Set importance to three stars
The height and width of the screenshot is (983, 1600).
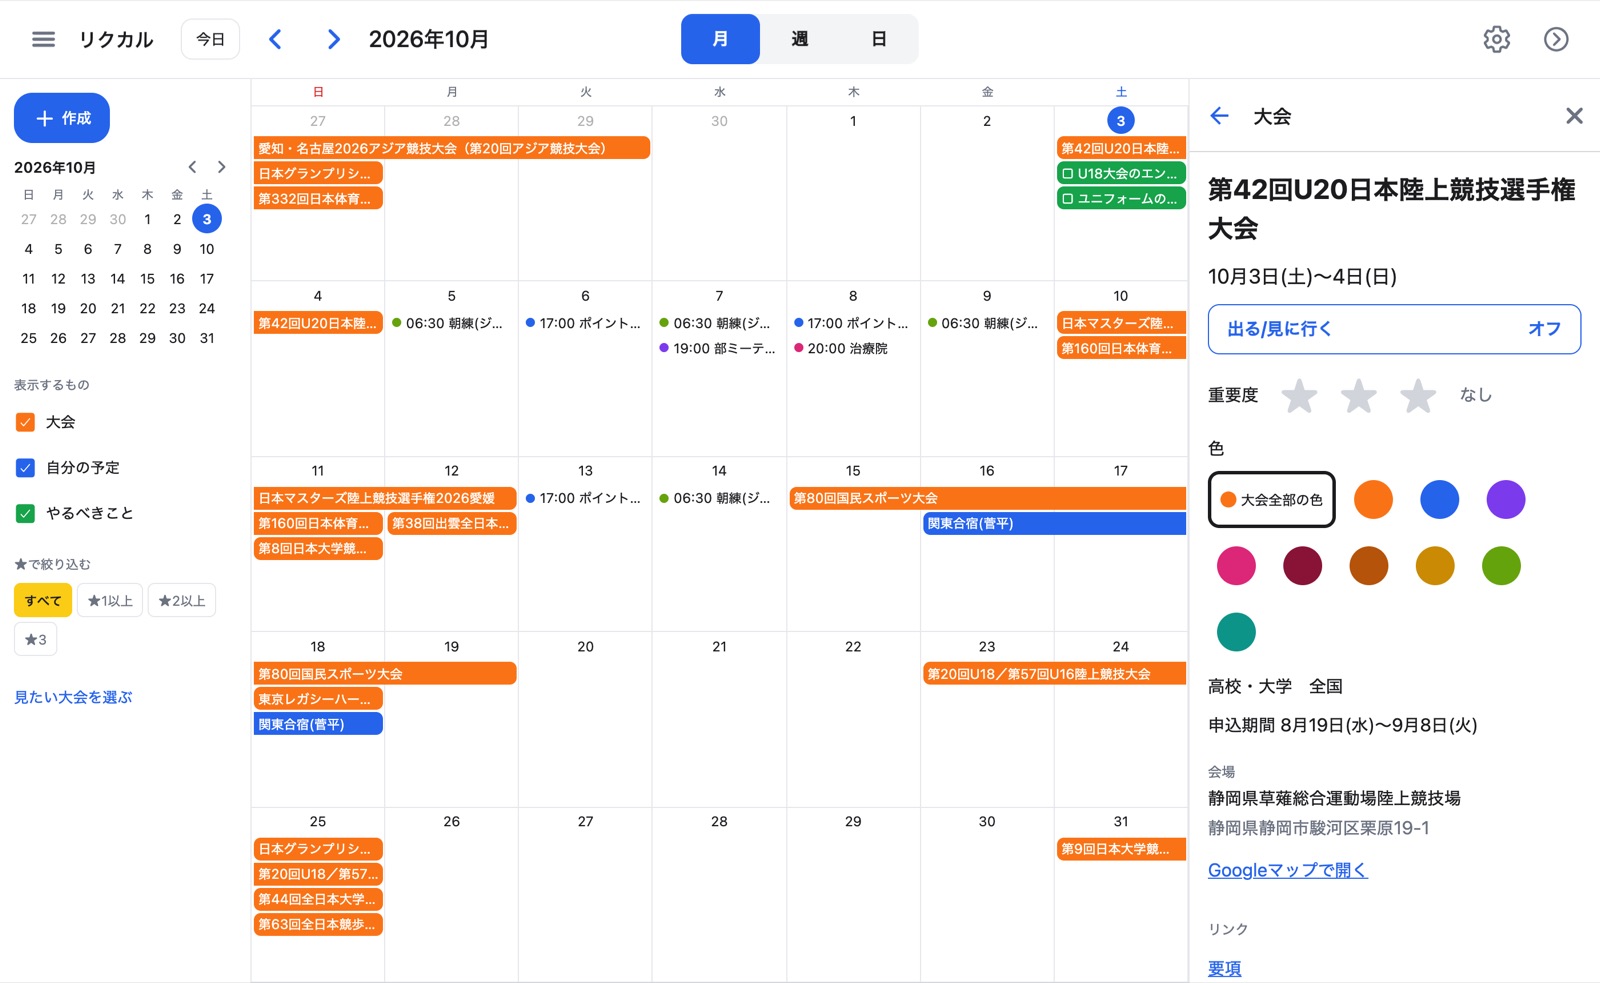(x=1418, y=396)
